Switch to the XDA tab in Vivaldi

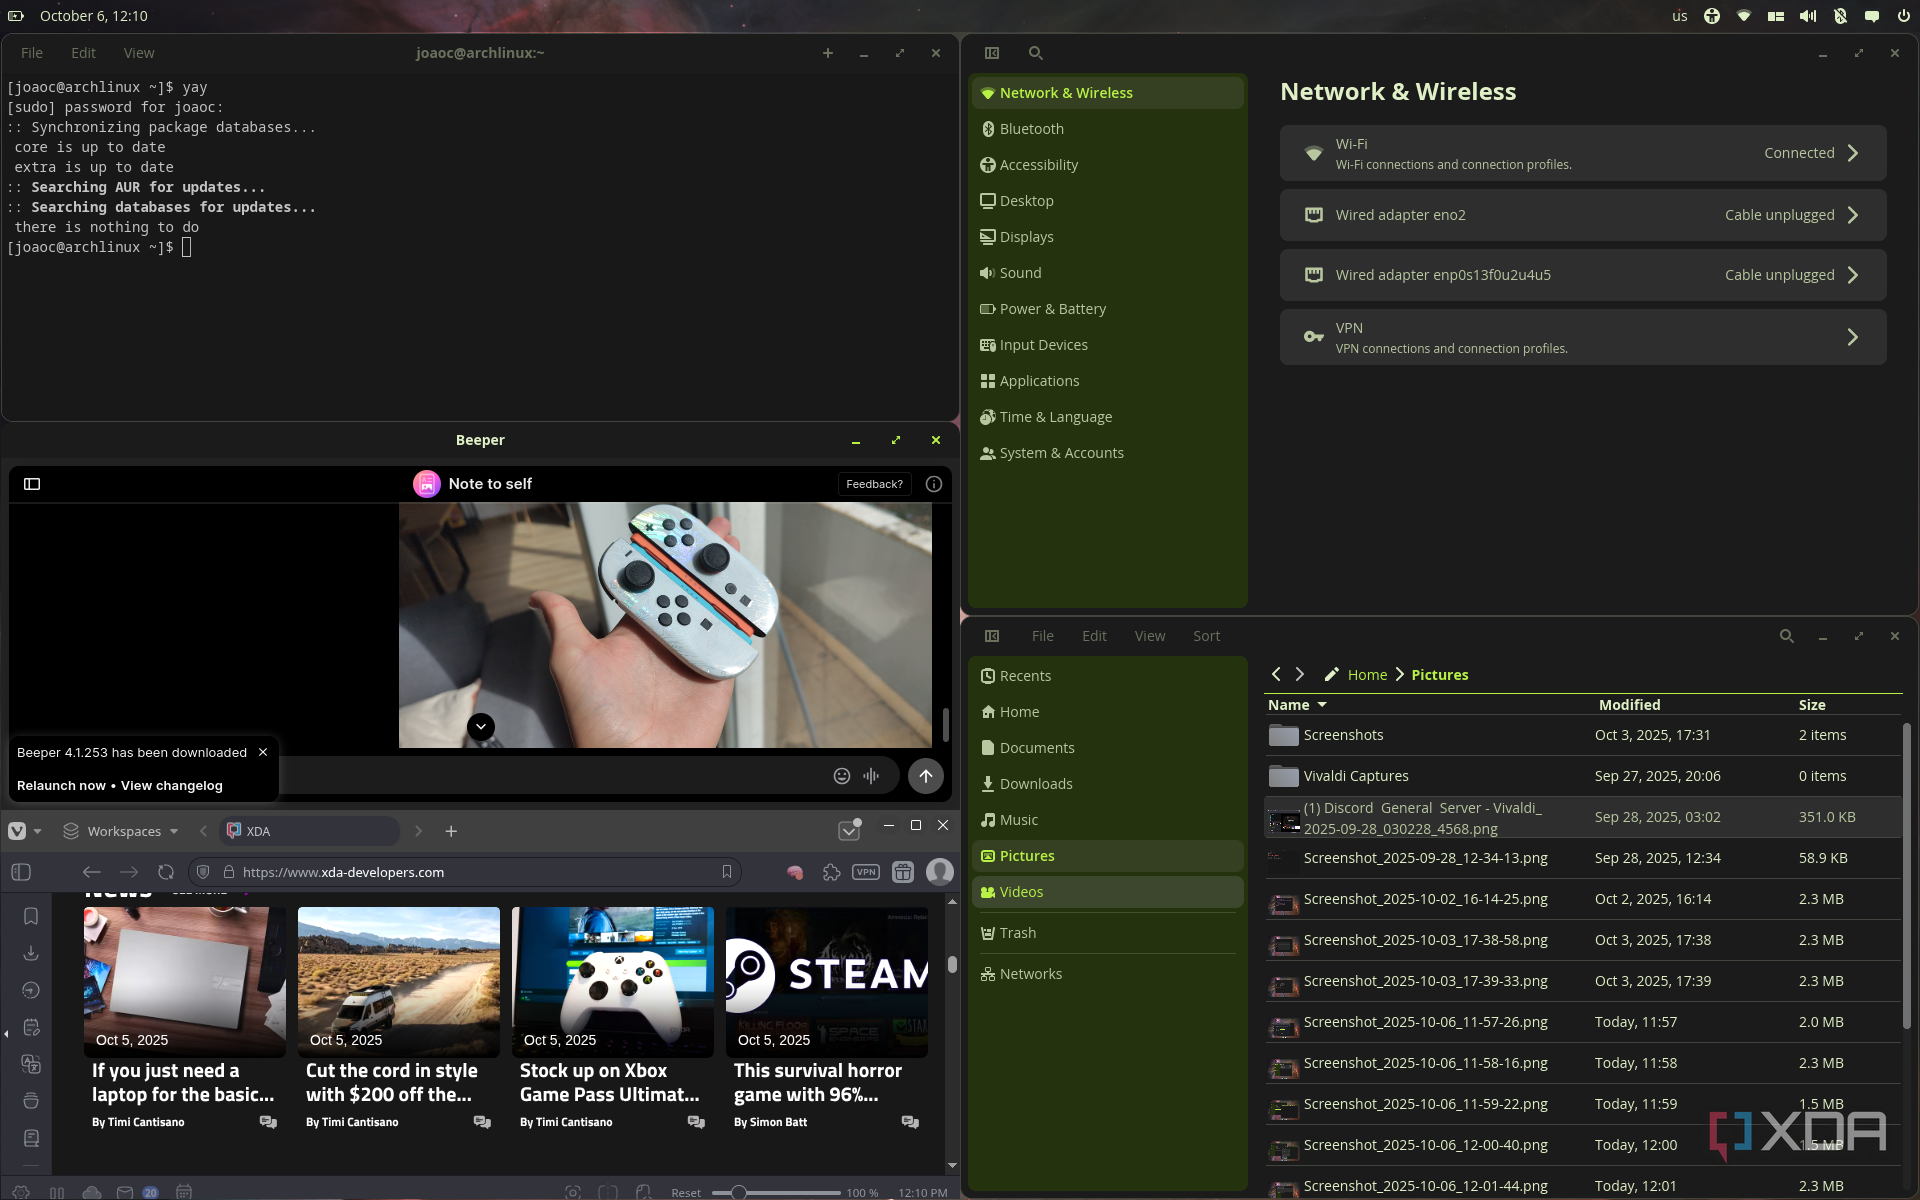[x=310, y=831]
